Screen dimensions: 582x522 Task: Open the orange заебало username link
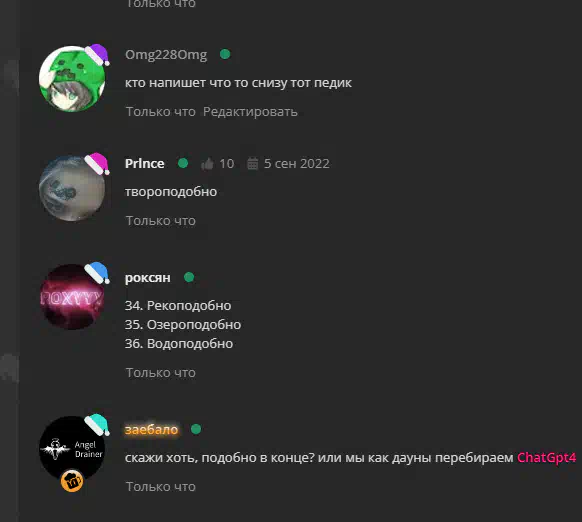151,430
